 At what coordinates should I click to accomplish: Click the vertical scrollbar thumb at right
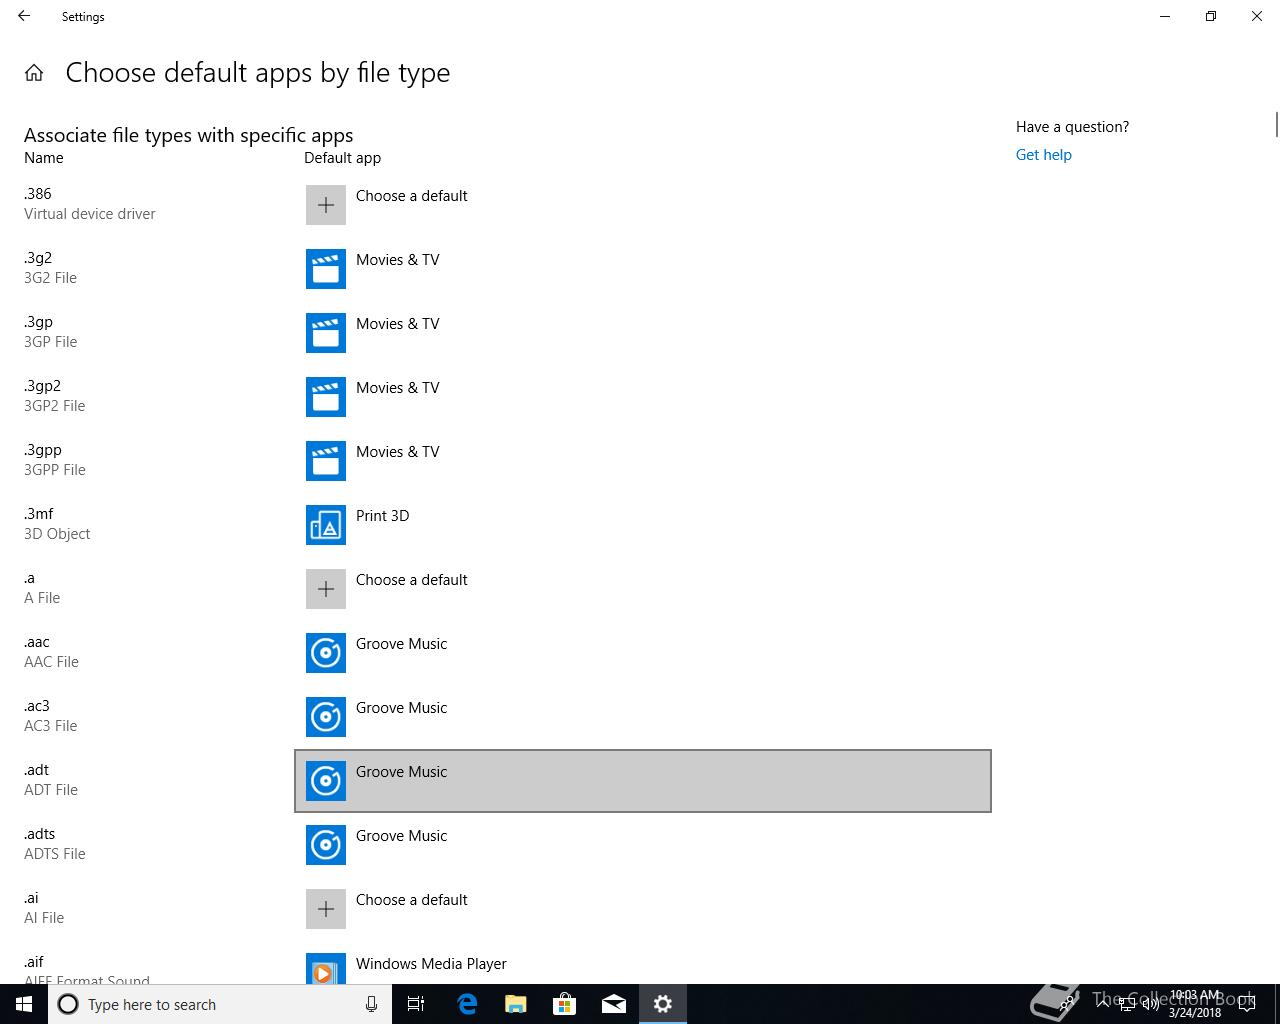point(1276,125)
